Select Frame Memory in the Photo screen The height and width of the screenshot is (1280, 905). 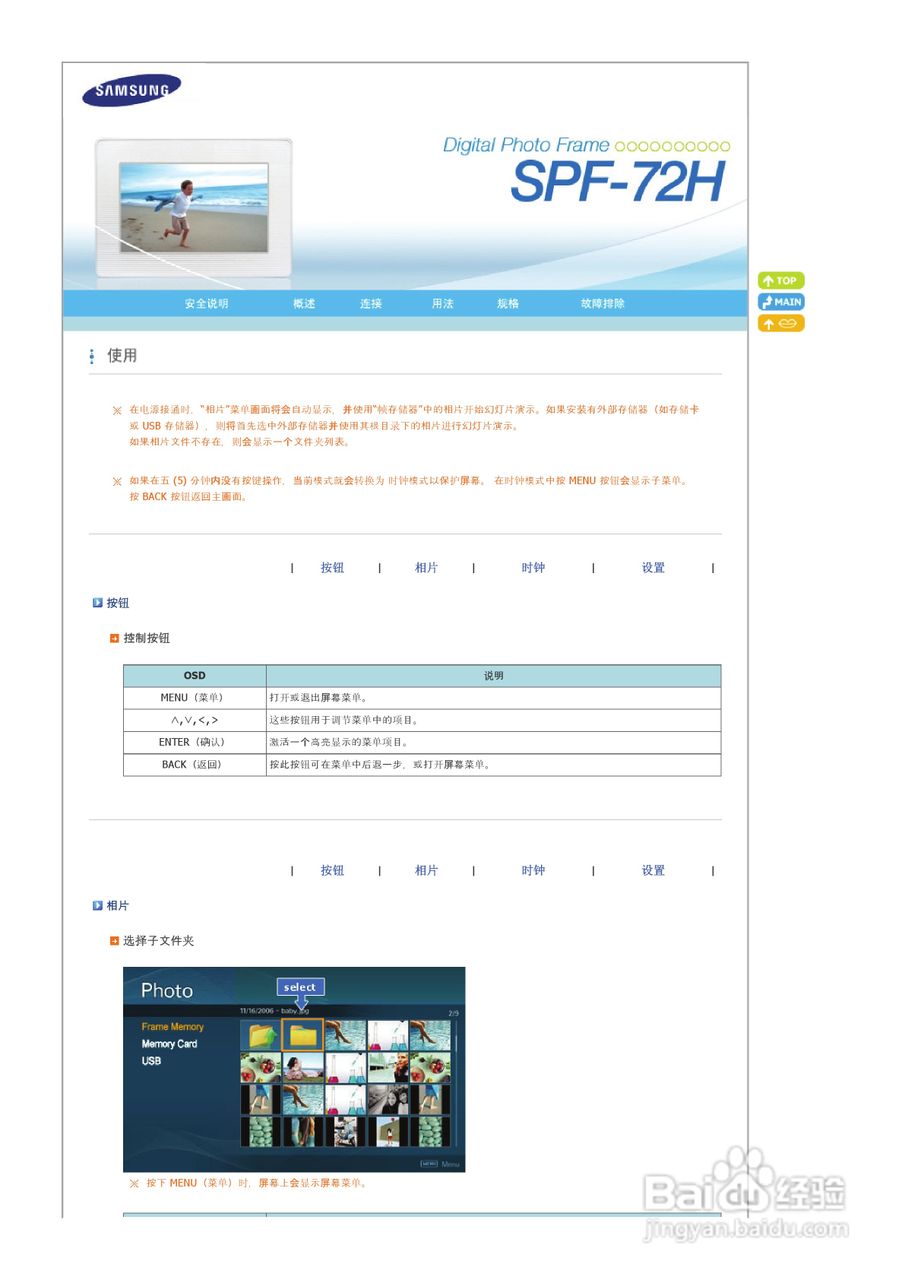coord(172,1026)
